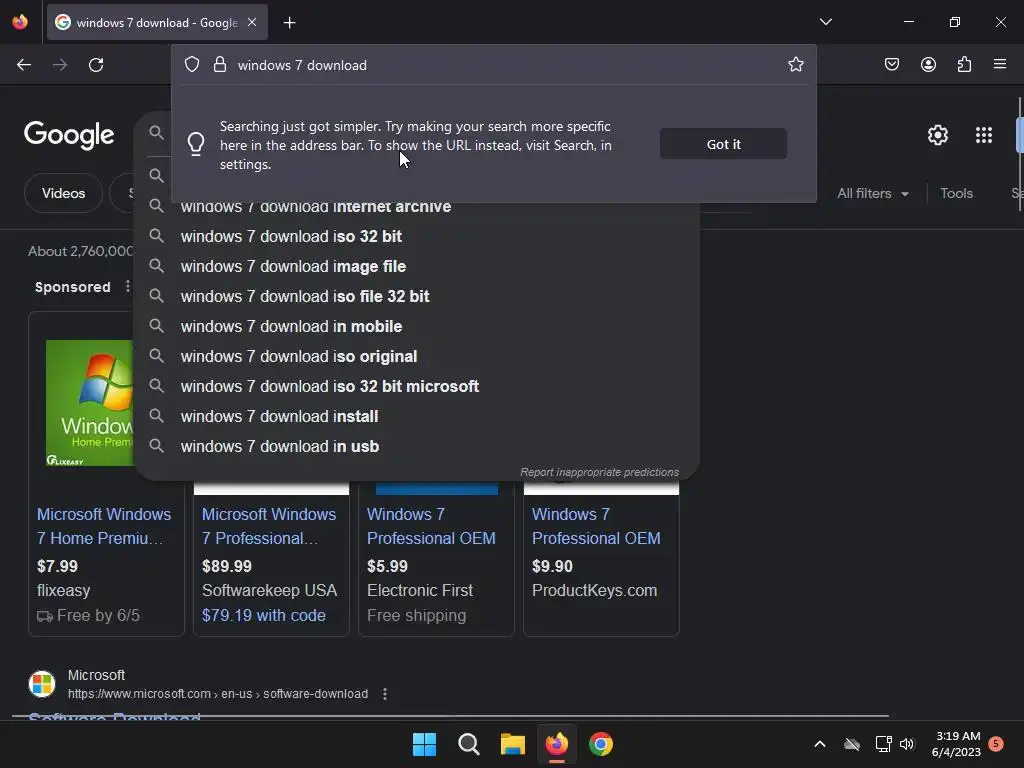The height and width of the screenshot is (768, 1024).
Task: Open taskbar Search magnifier
Action: 468,744
